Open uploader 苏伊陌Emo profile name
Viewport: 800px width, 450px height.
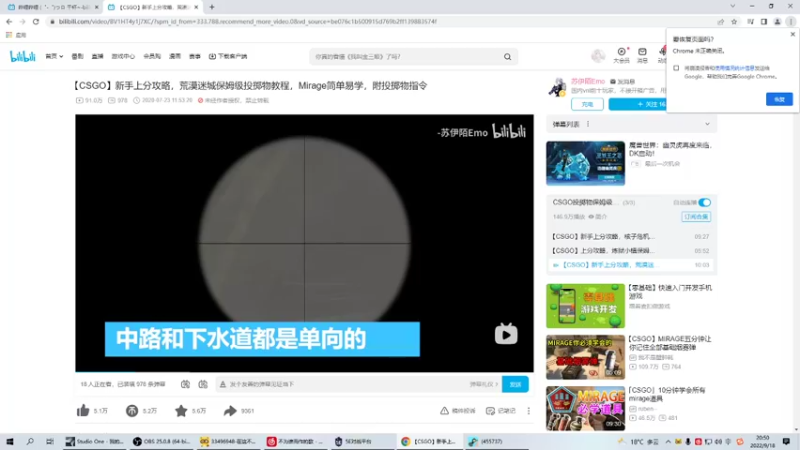(x=588, y=81)
